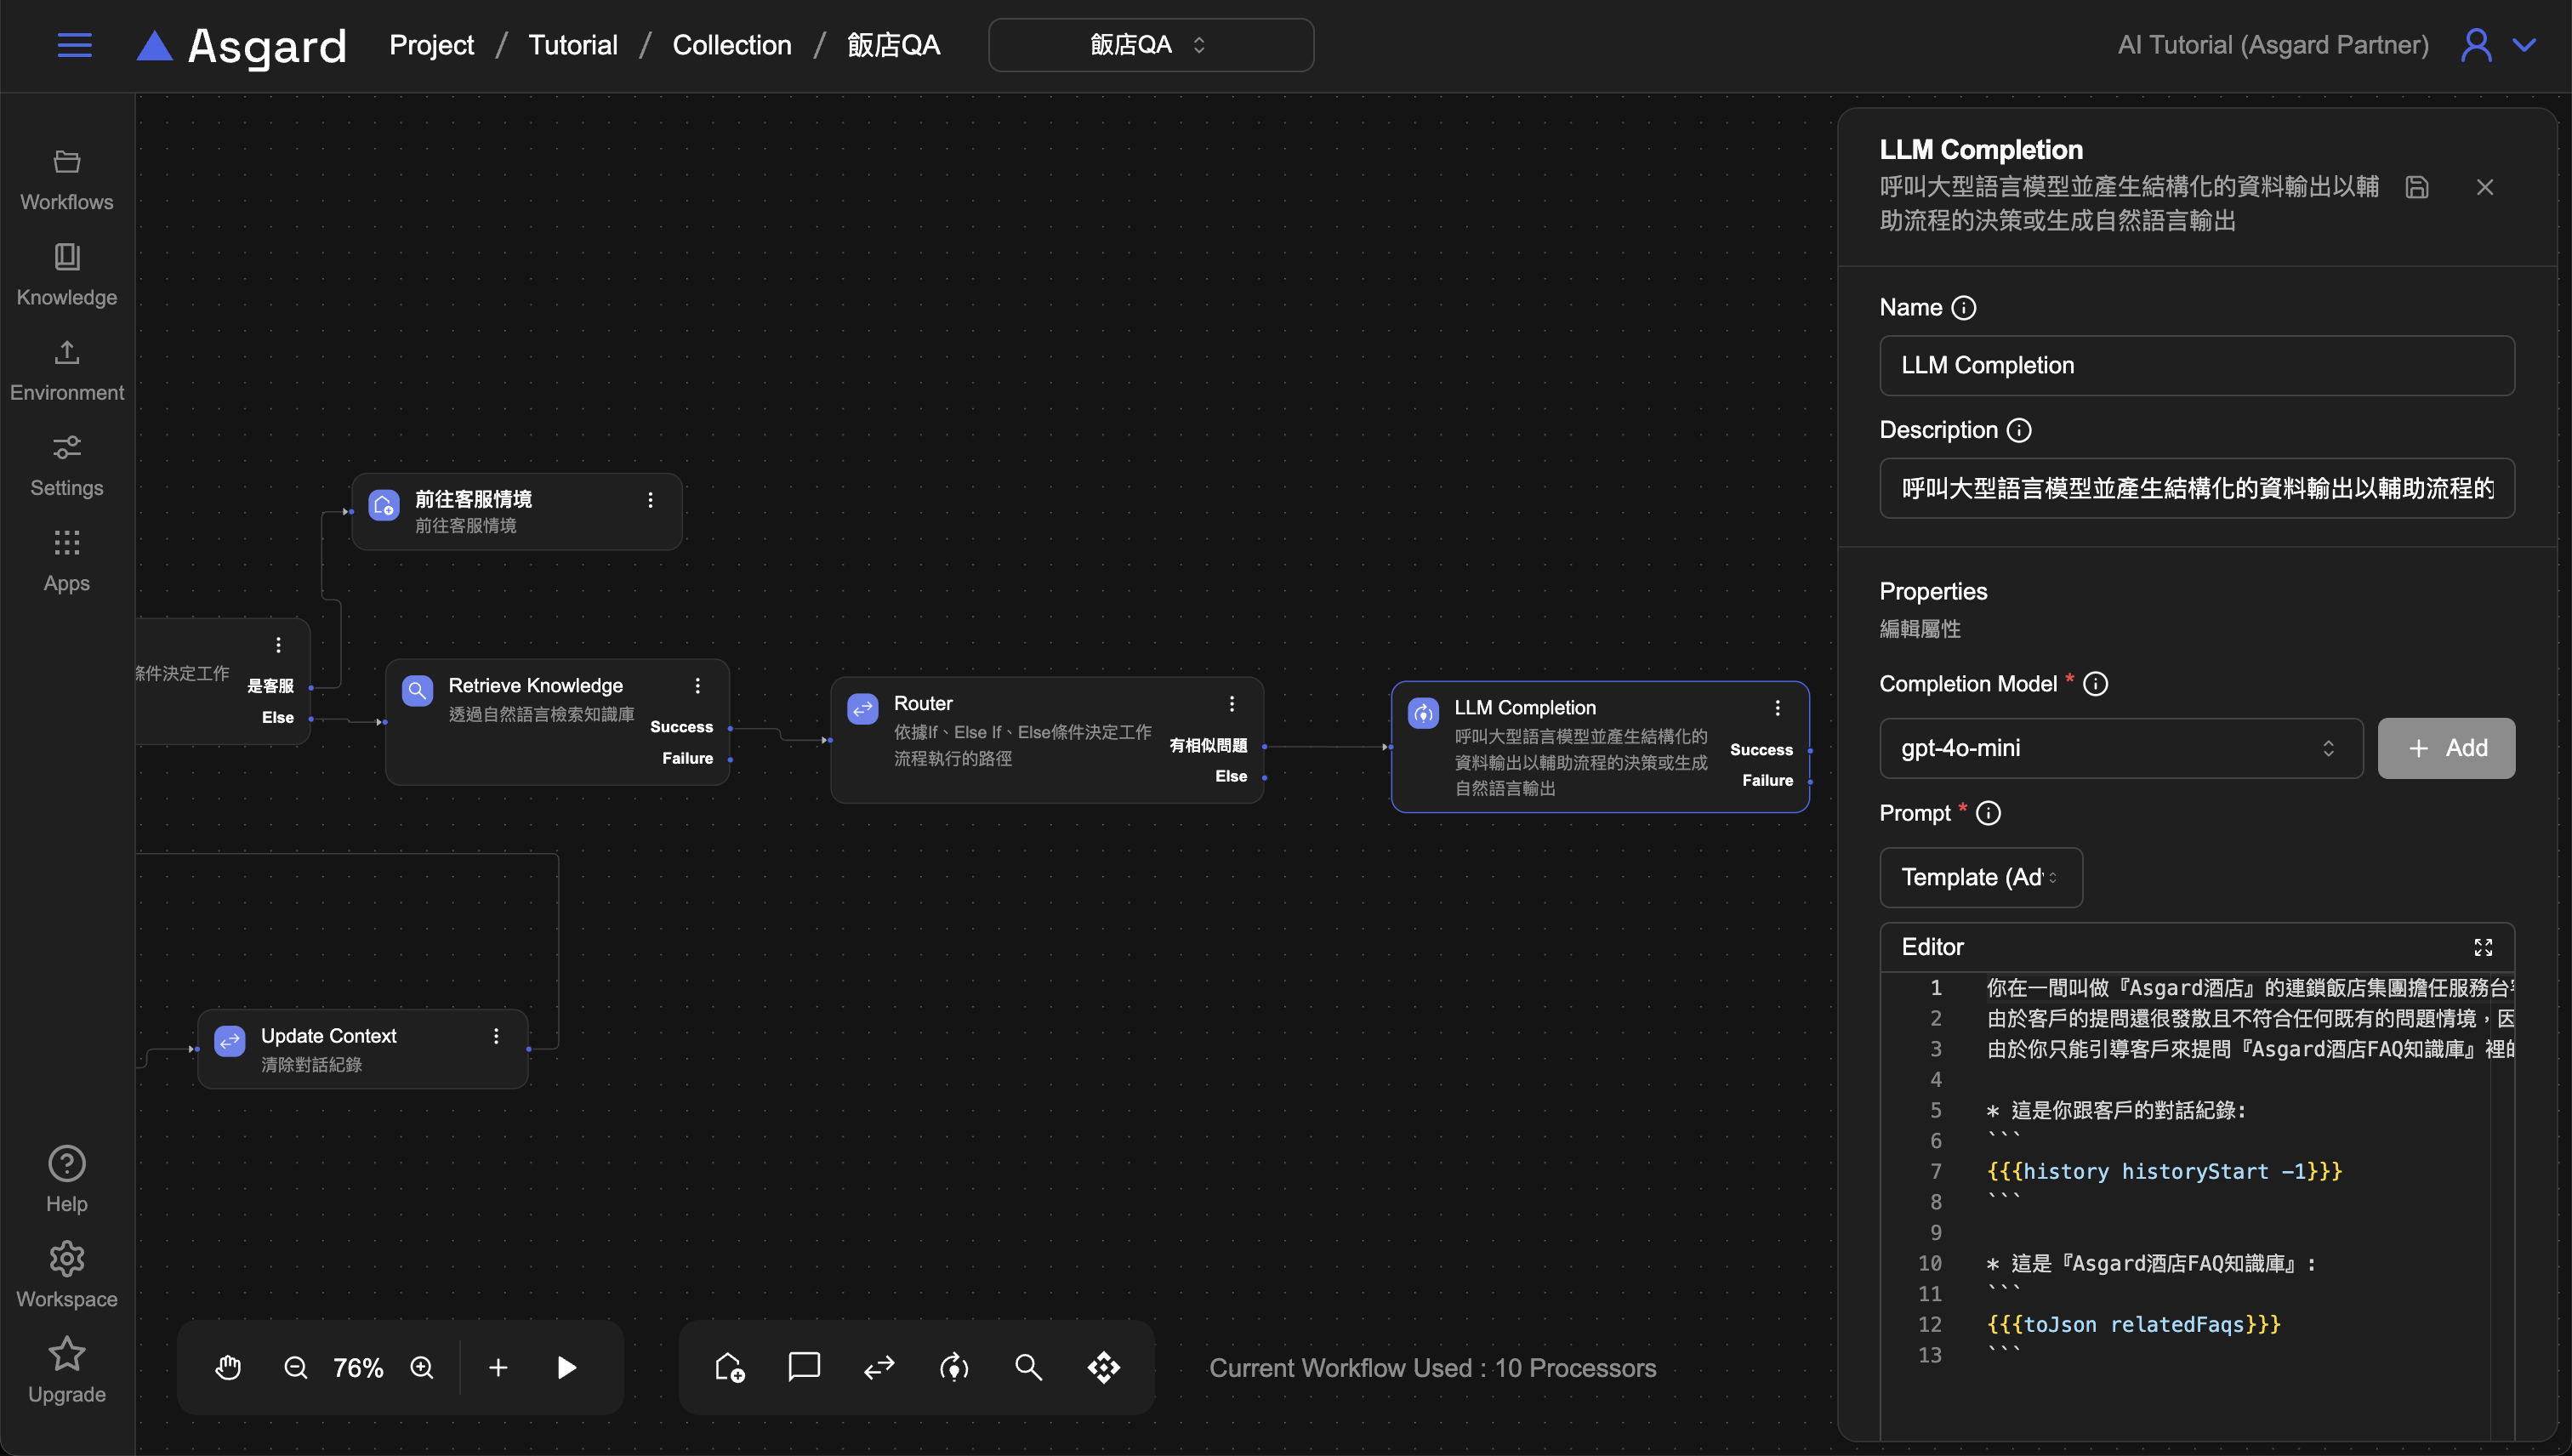This screenshot has height=1456, width=2572.
Task: Click the Tutorial breadcrumb link
Action: coord(572,45)
